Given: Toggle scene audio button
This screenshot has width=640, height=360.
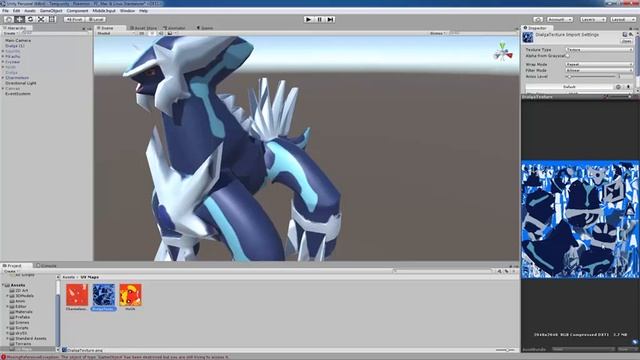Looking at the screenshot, I should coord(161,33).
